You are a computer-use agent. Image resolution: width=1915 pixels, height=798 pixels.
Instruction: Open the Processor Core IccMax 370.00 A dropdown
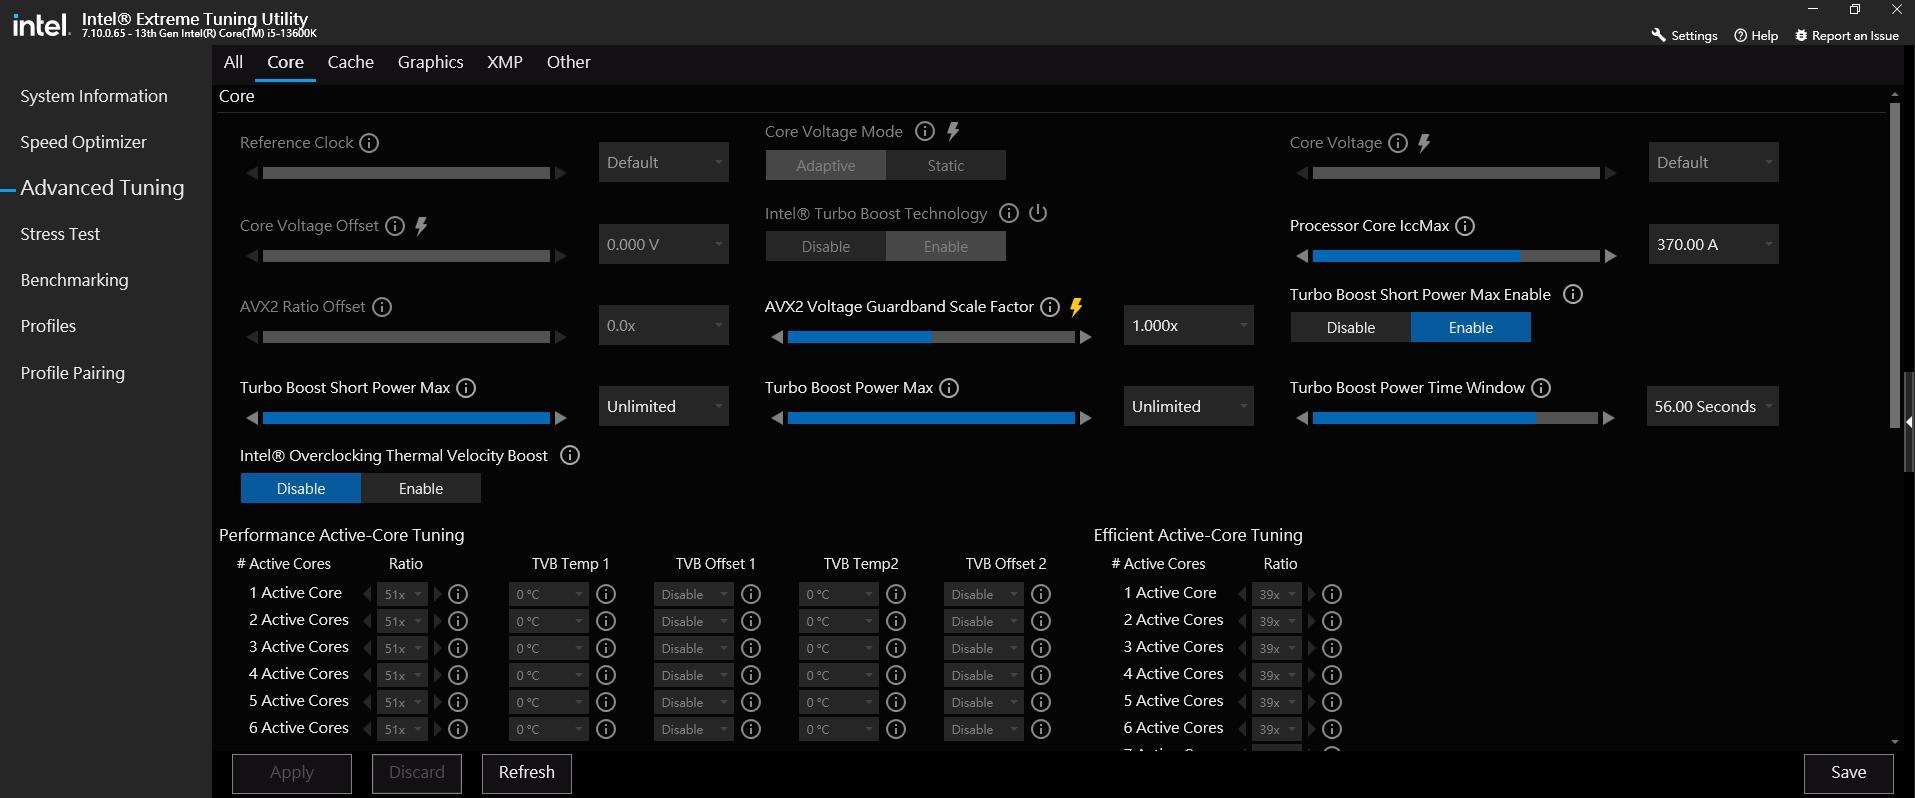(x=1712, y=244)
